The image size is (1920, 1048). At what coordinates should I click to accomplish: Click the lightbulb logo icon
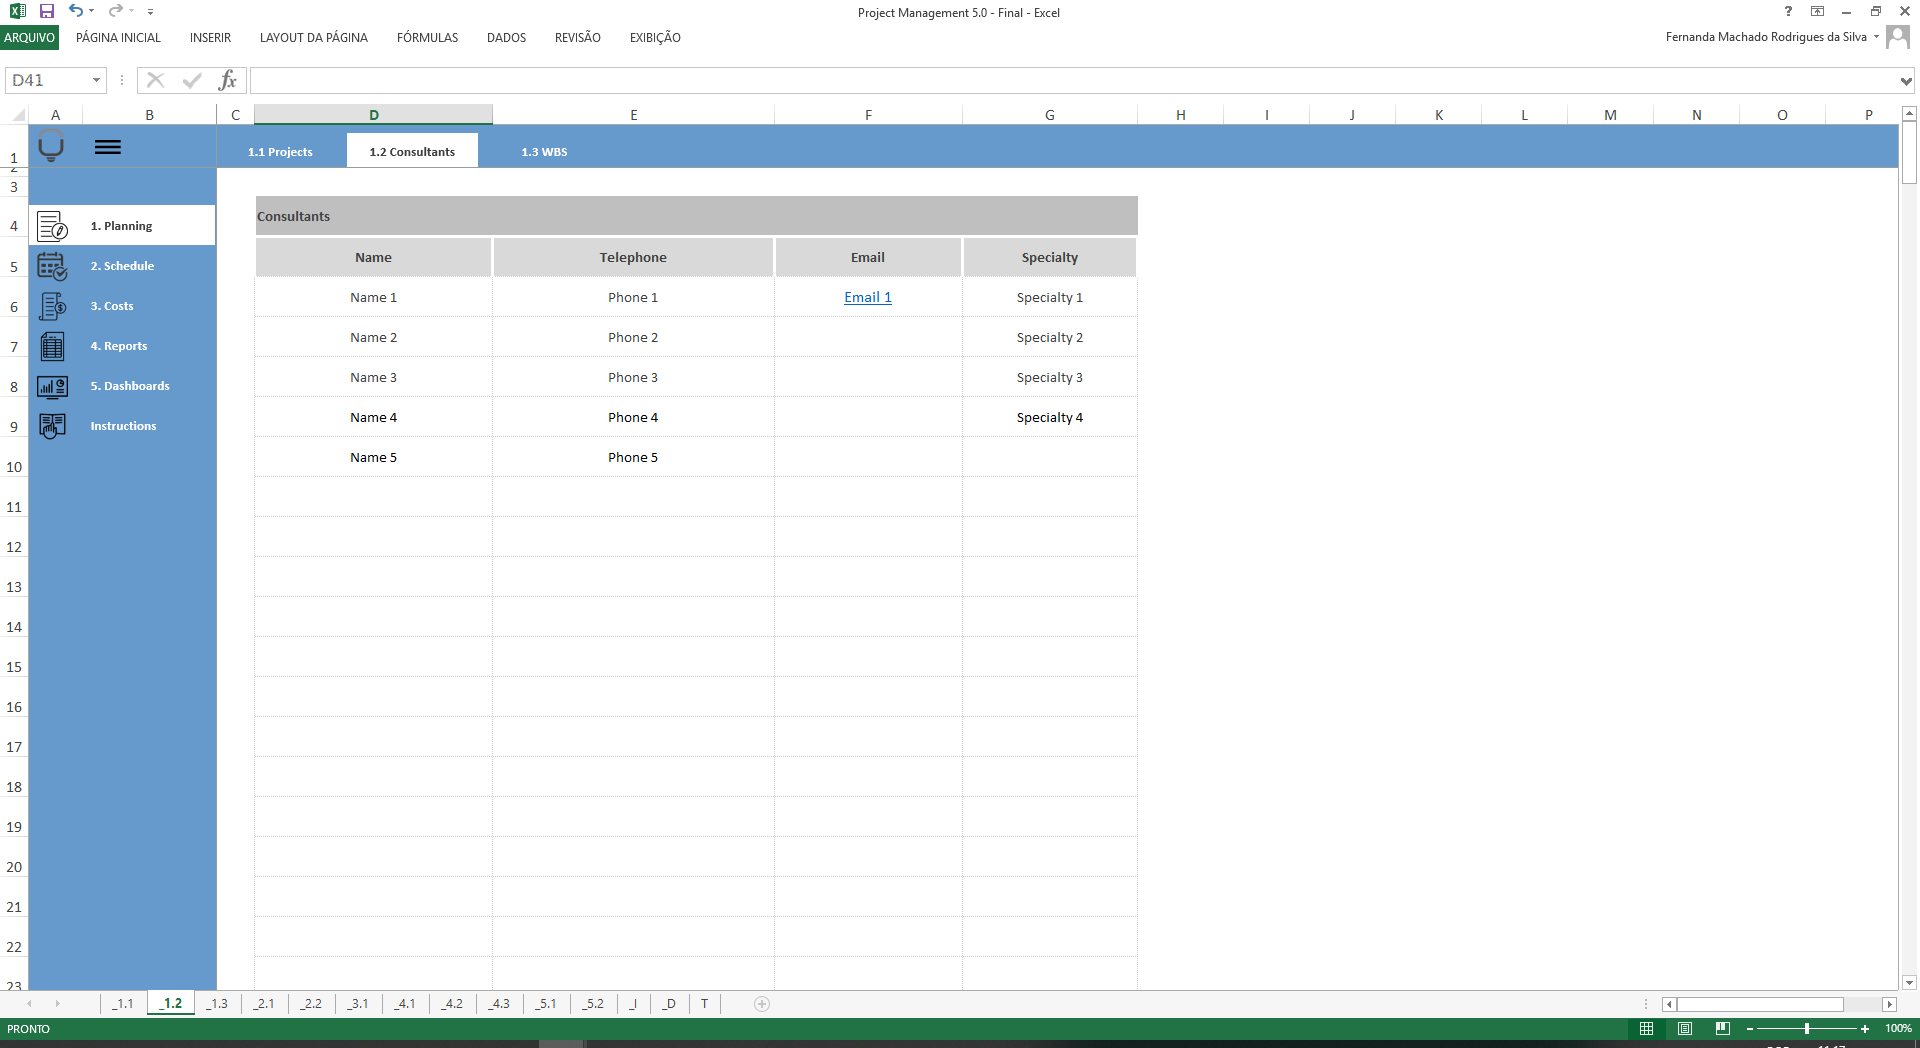pyautogui.click(x=50, y=148)
